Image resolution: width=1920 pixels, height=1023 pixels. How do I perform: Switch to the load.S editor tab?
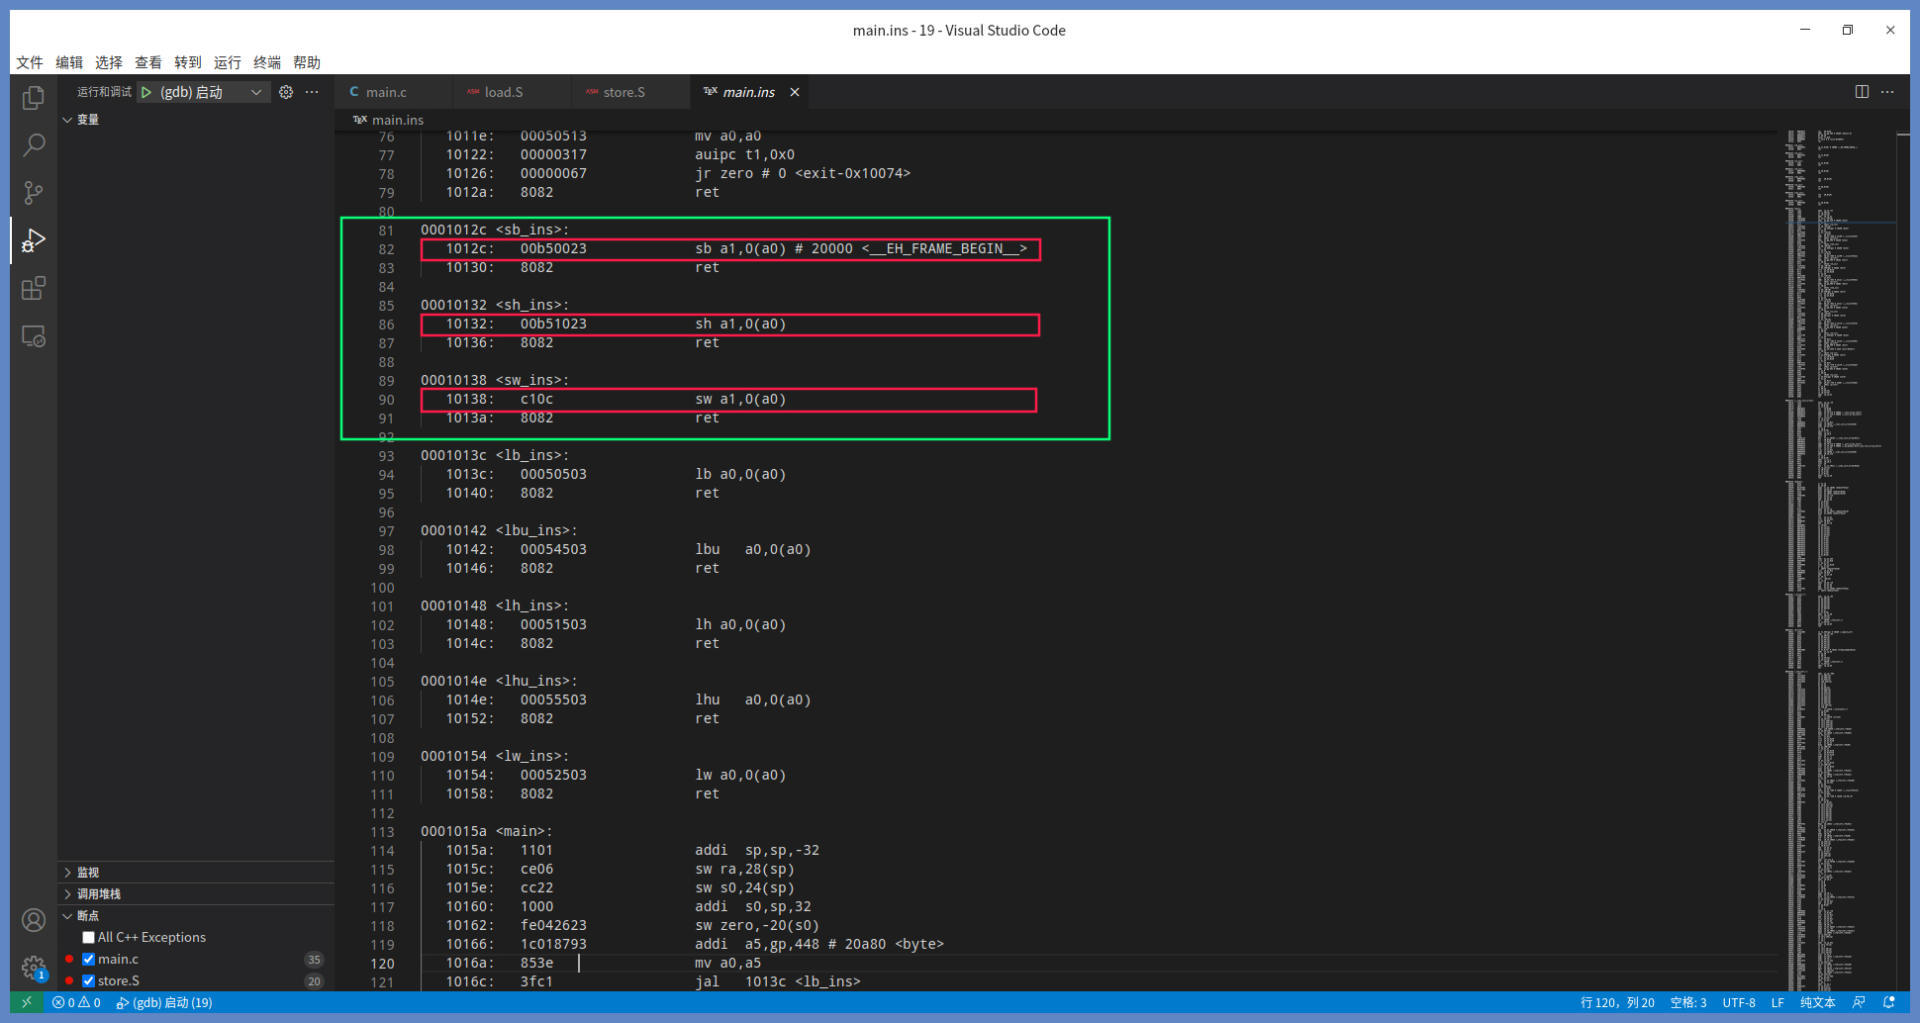pyautogui.click(x=503, y=92)
